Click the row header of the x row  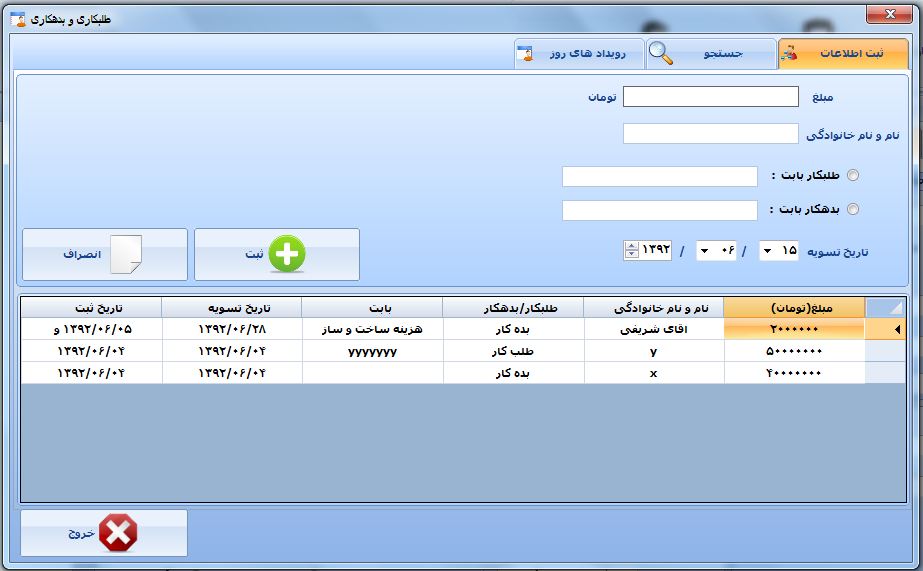(x=885, y=373)
